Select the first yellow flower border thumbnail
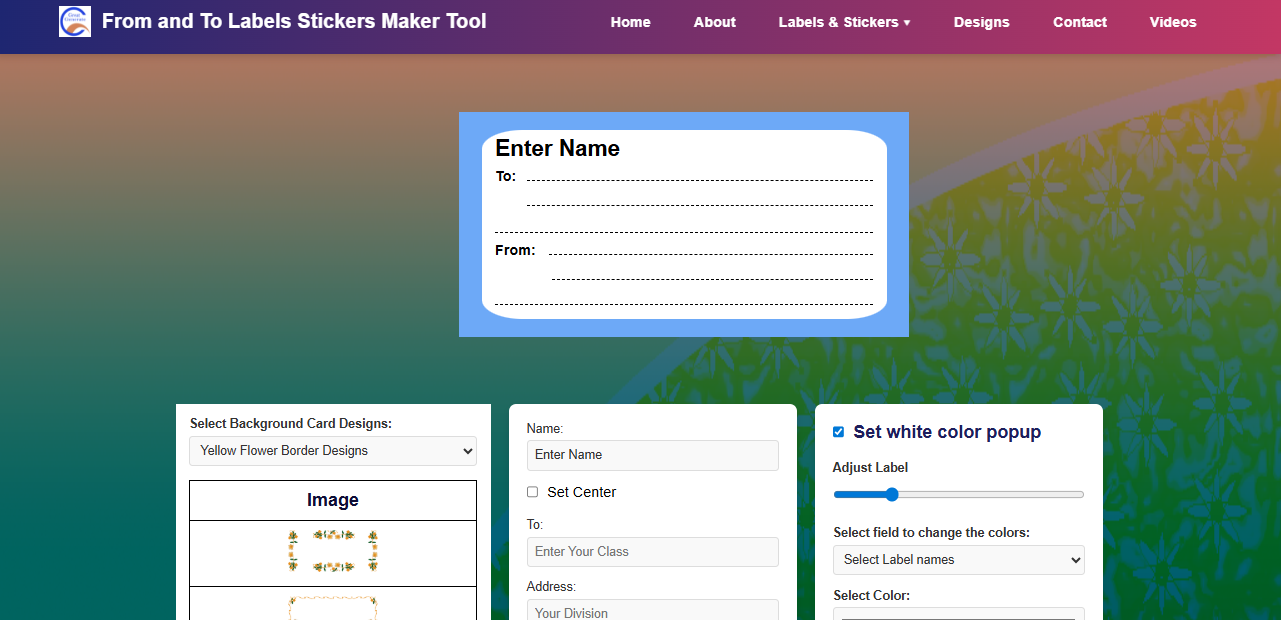Image resolution: width=1281 pixels, height=620 pixels. [x=333, y=552]
